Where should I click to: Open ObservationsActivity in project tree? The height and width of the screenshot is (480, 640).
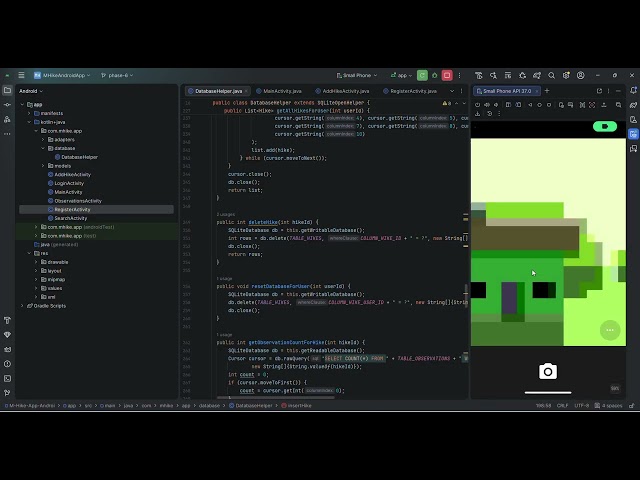(x=78, y=201)
